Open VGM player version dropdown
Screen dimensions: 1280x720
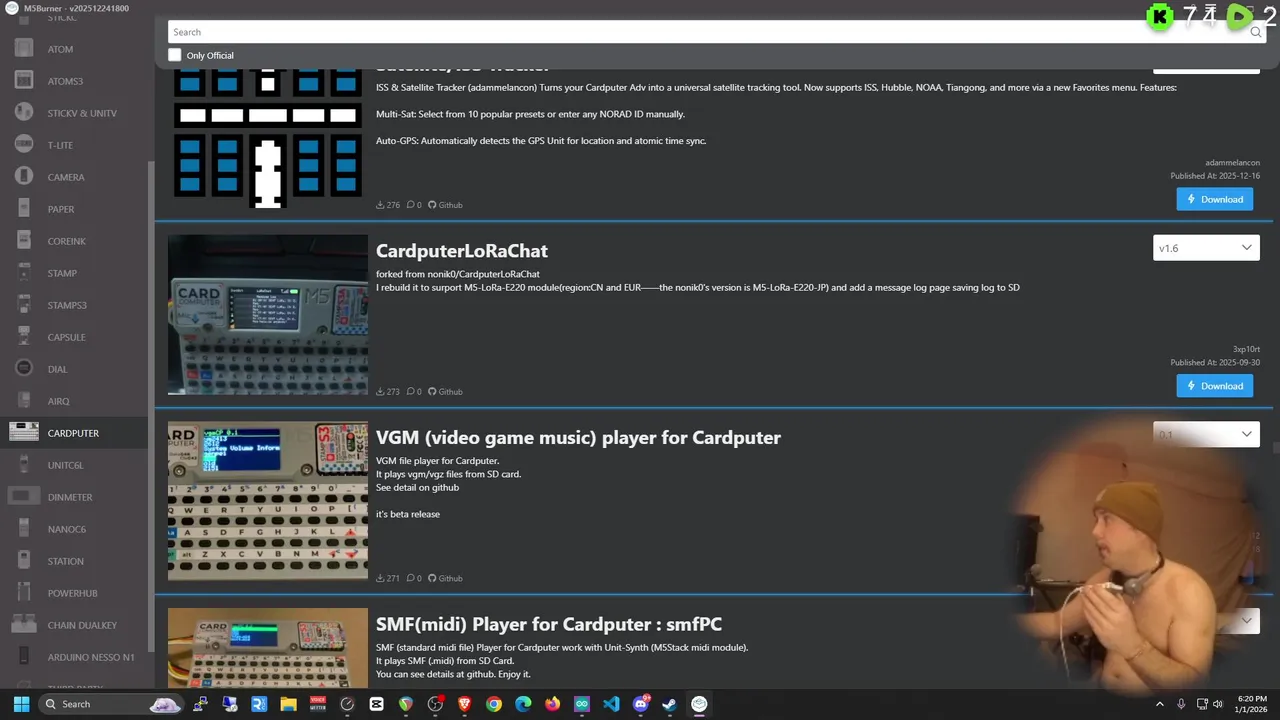coord(1206,434)
